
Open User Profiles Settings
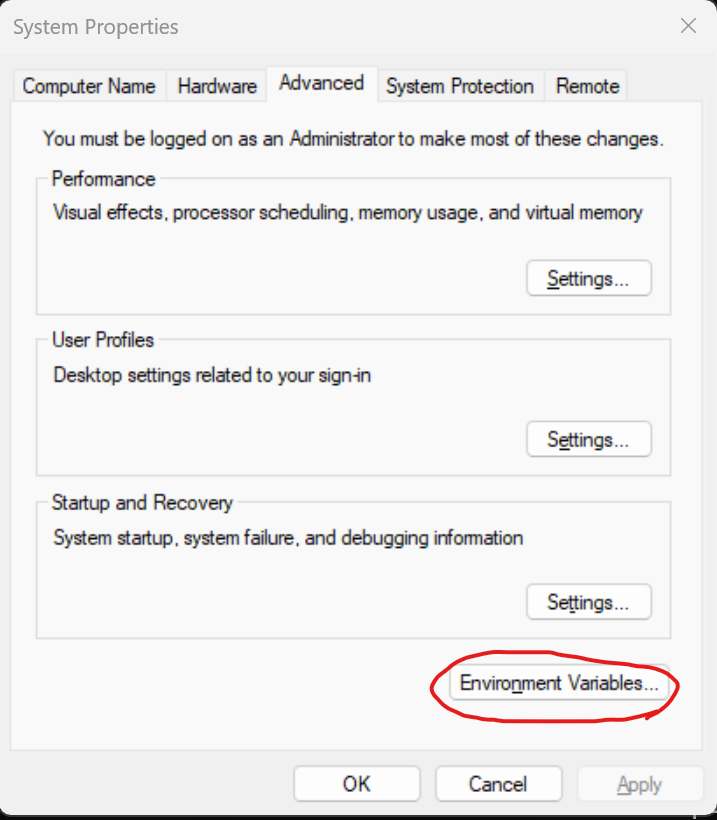tap(588, 439)
